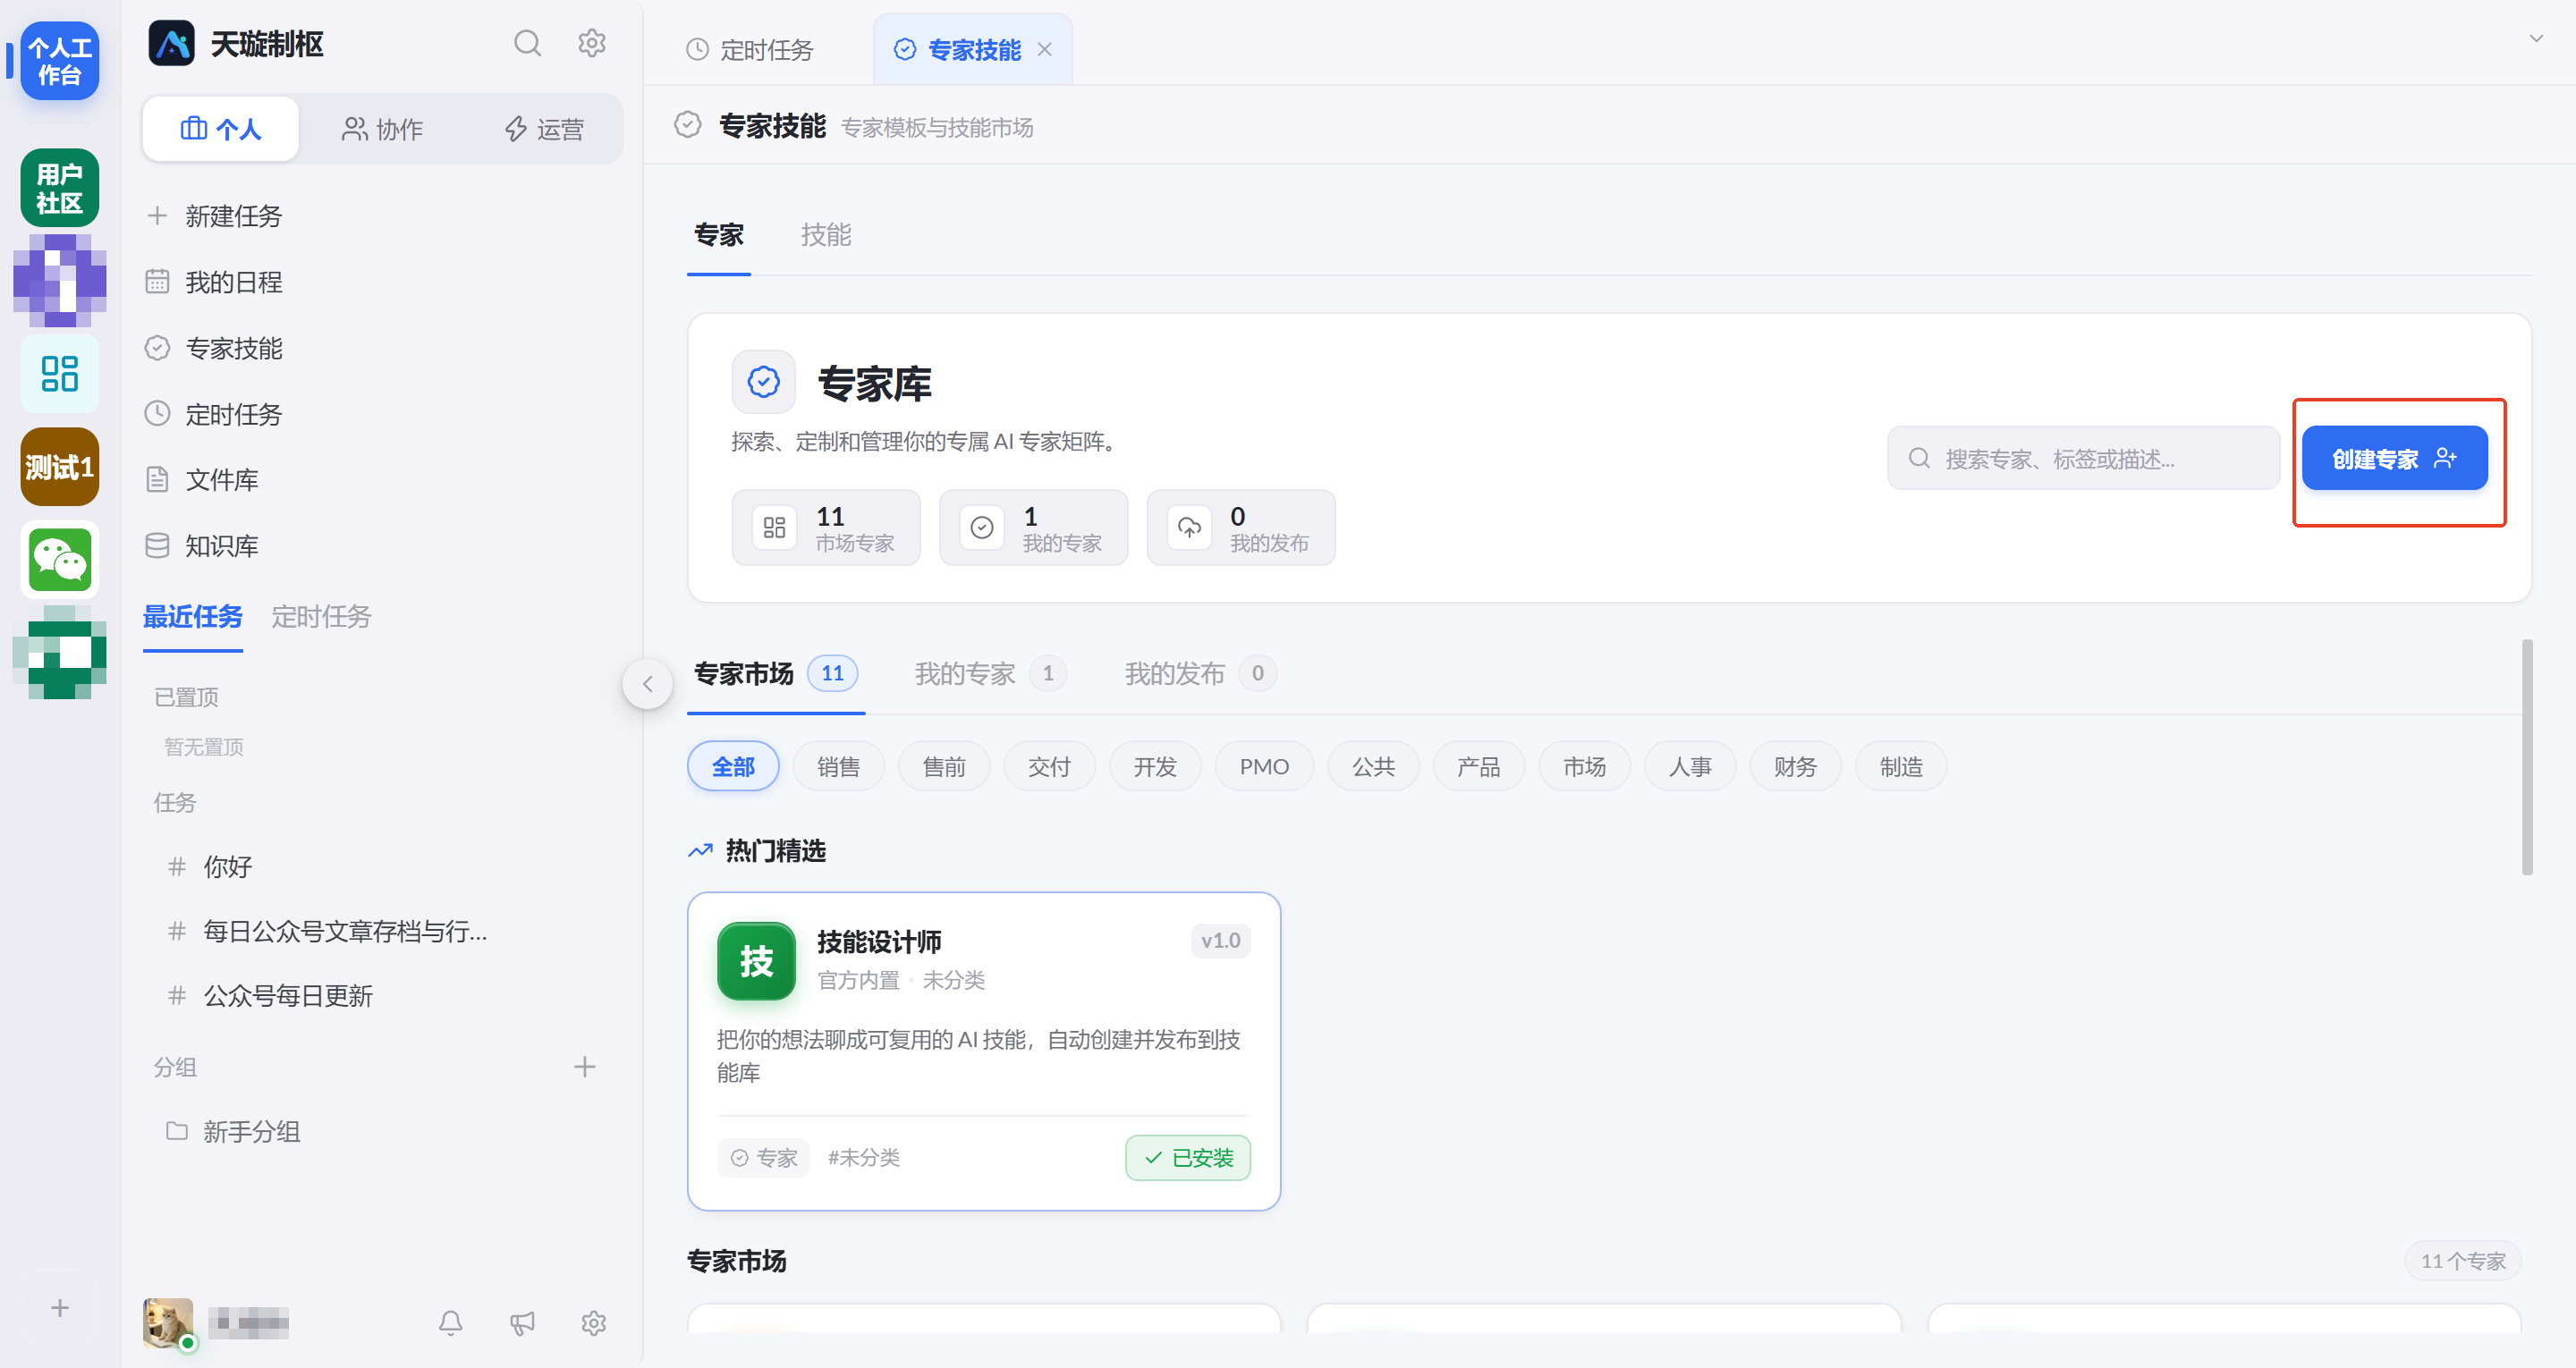
Task: Expand the tab list chevron dropdown
Action: [x=2536, y=39]
